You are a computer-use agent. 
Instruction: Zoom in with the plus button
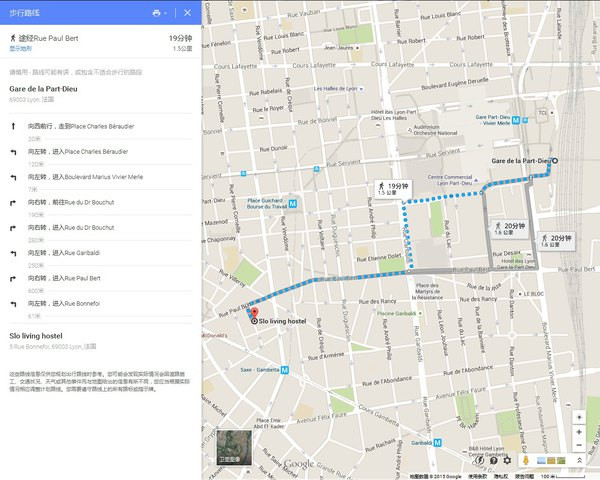579,432
